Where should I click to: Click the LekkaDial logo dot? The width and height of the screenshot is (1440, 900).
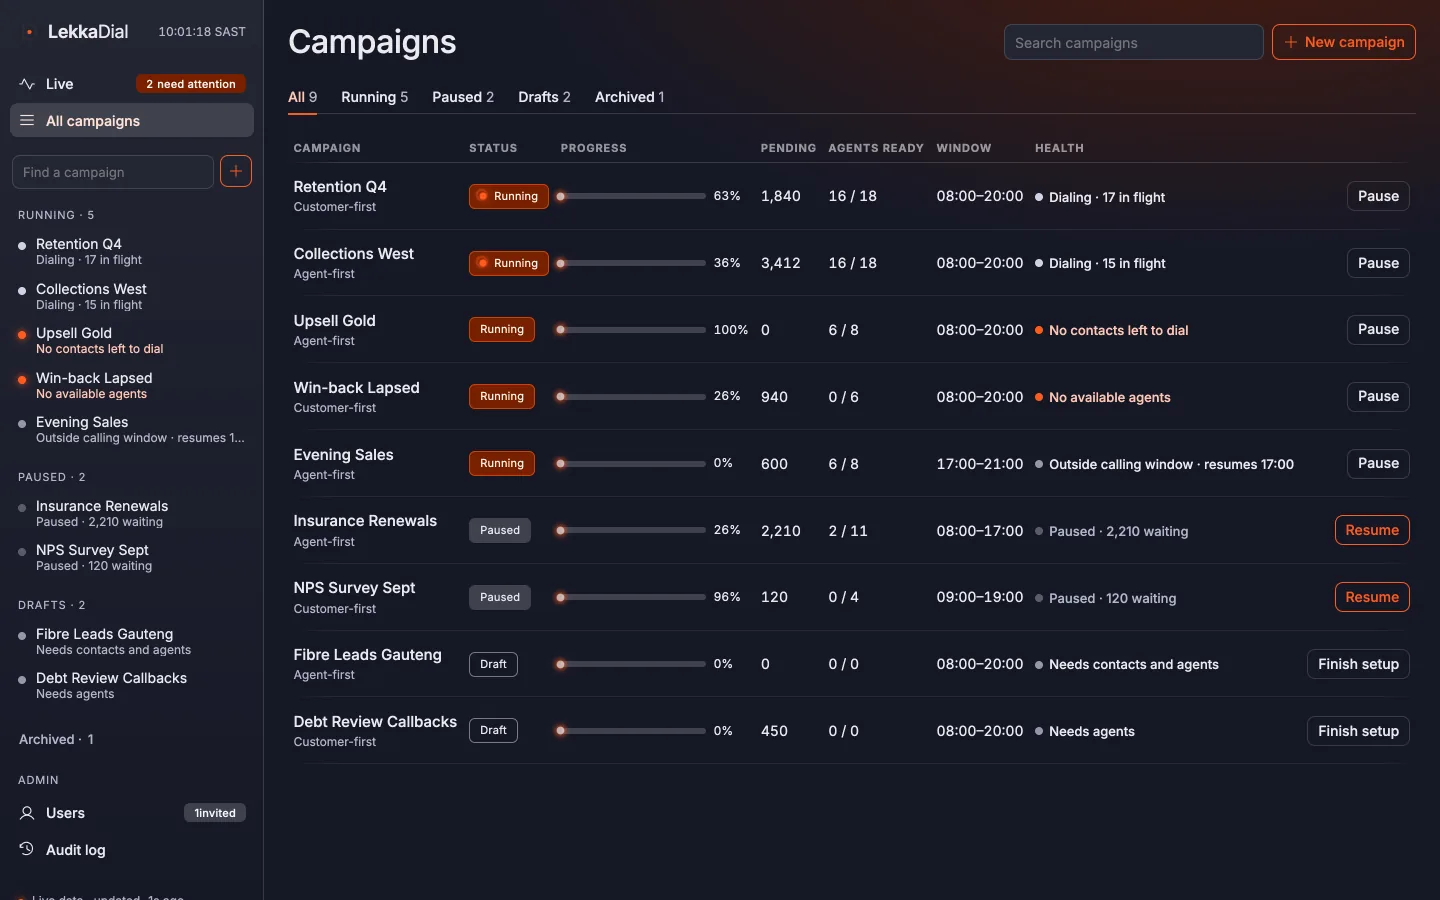tap(30, 32)
